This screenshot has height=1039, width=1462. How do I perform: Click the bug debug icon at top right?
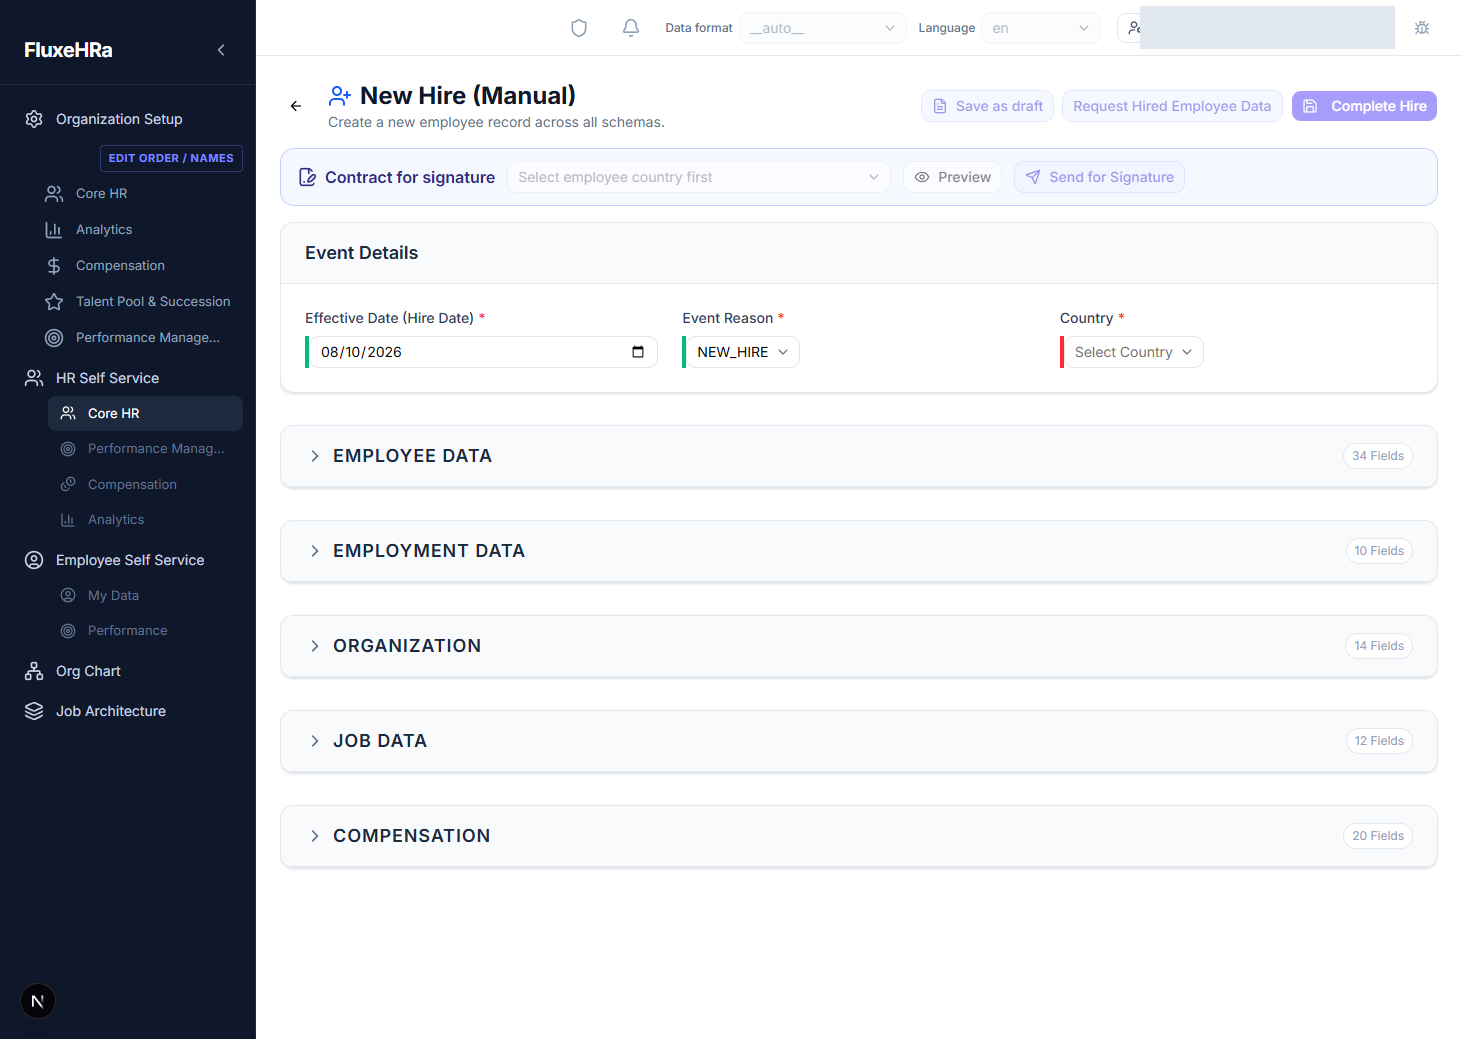pyautogui.click(x=1422, y=28)
